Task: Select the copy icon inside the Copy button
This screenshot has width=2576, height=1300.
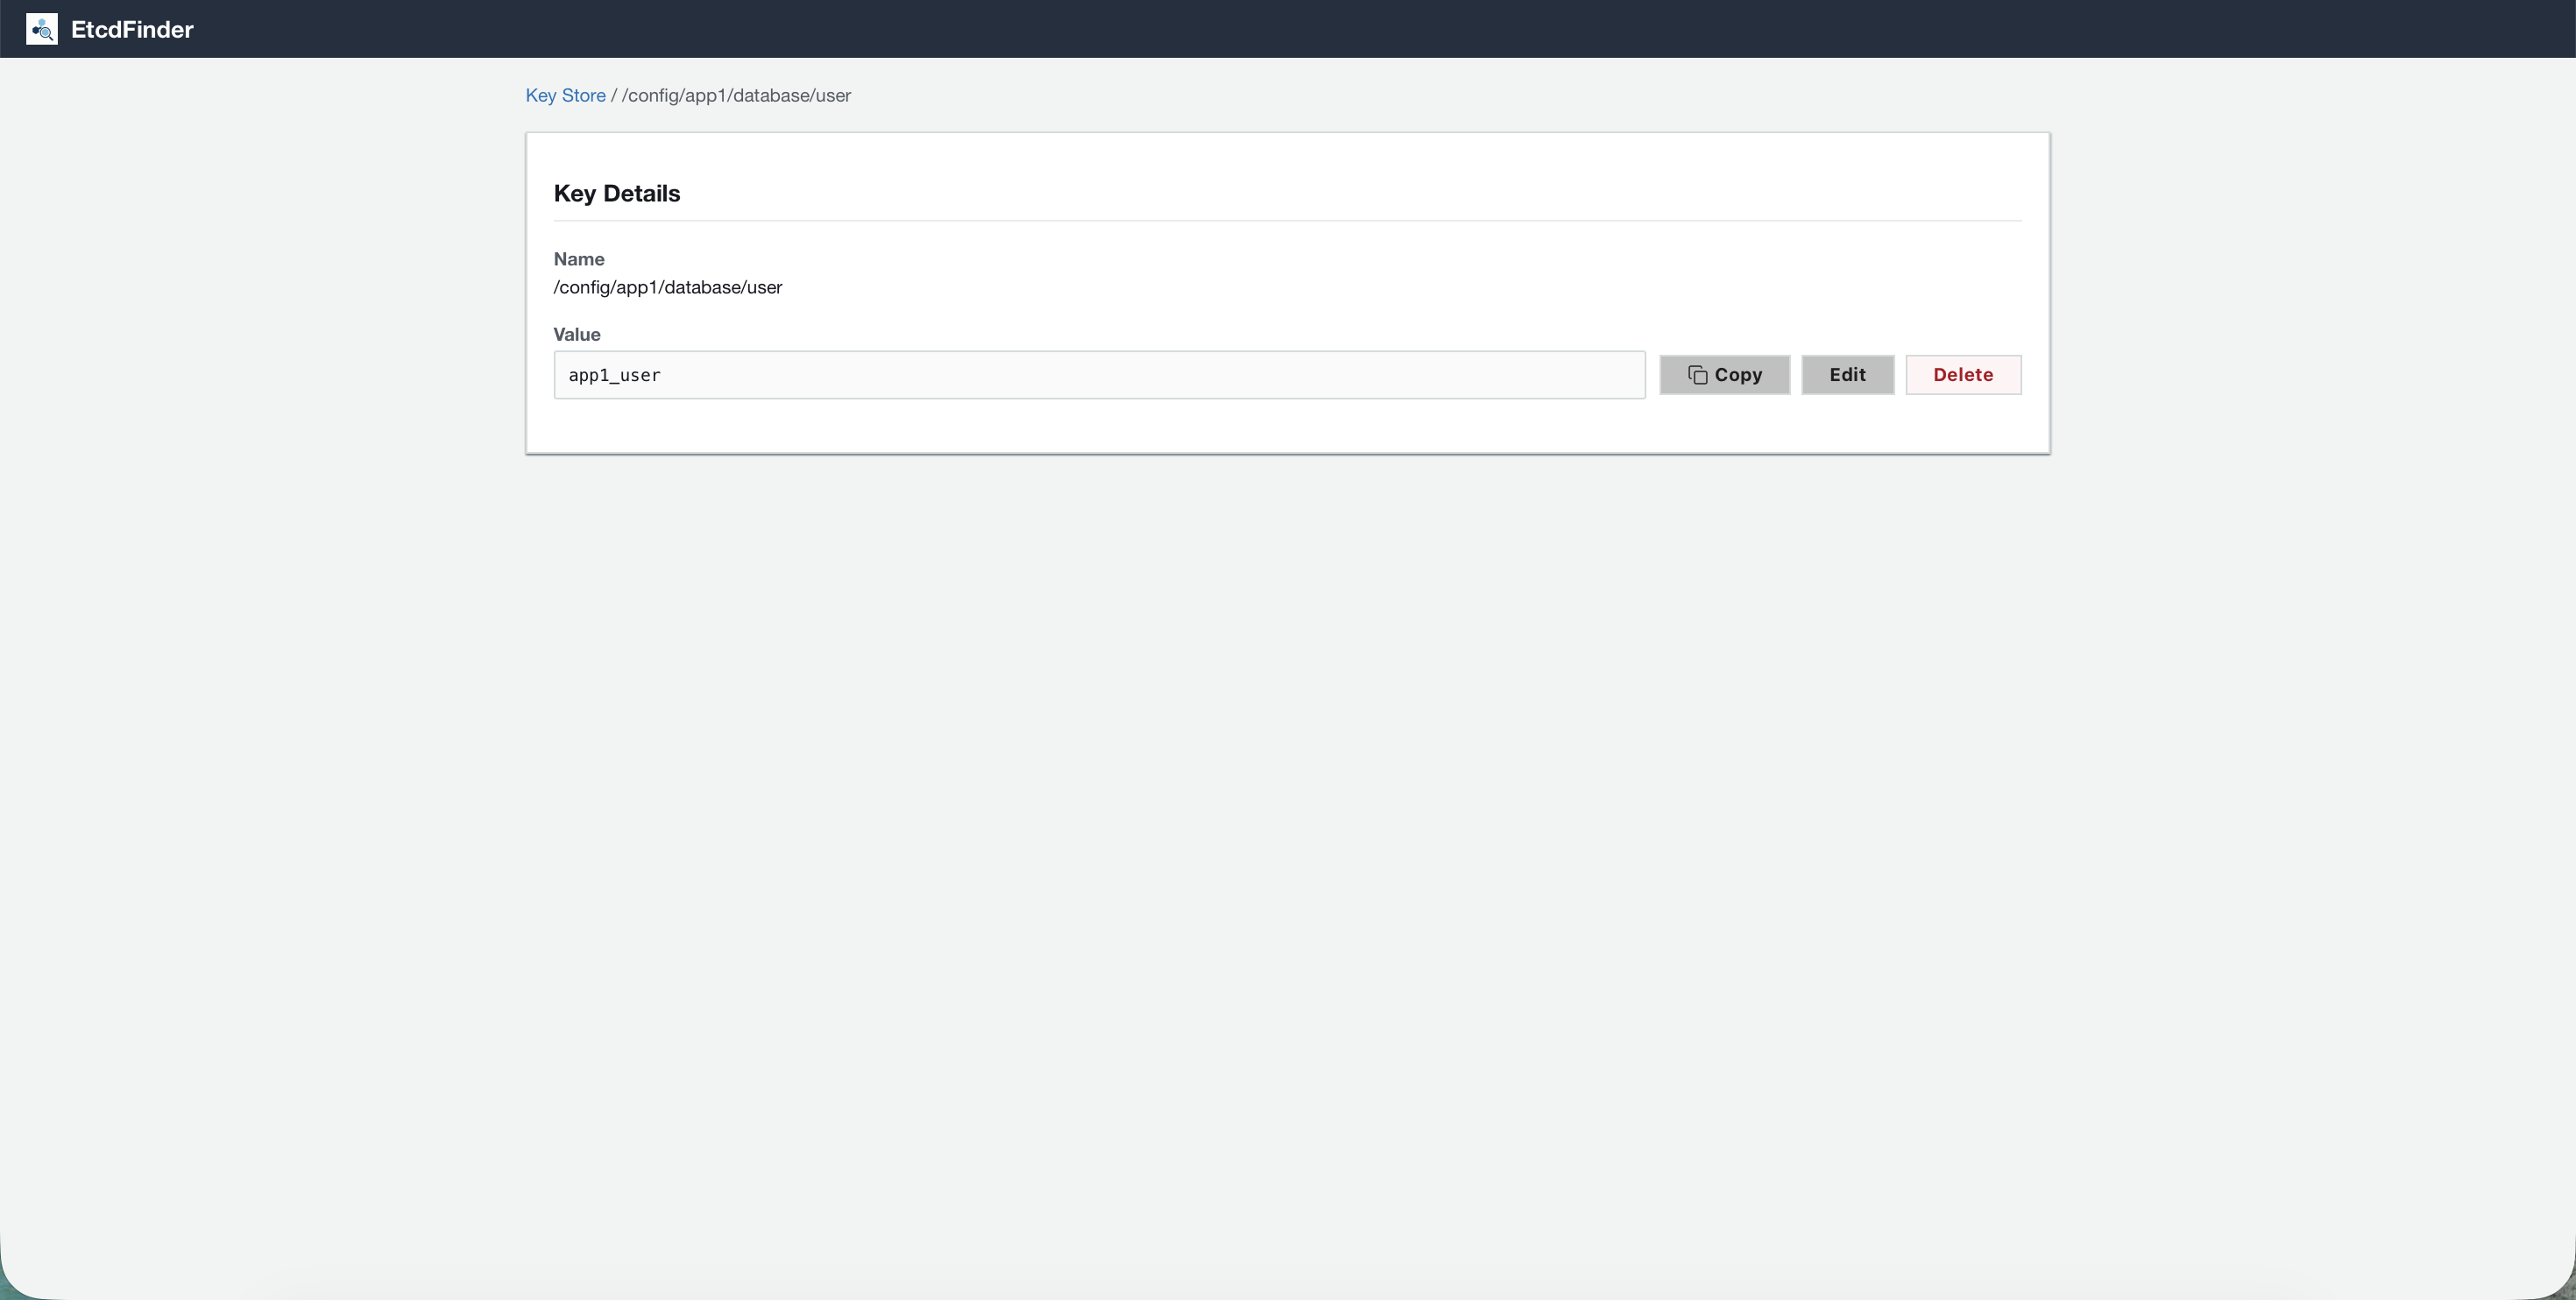Action: pyautogui.click(x=1698, y=374)
